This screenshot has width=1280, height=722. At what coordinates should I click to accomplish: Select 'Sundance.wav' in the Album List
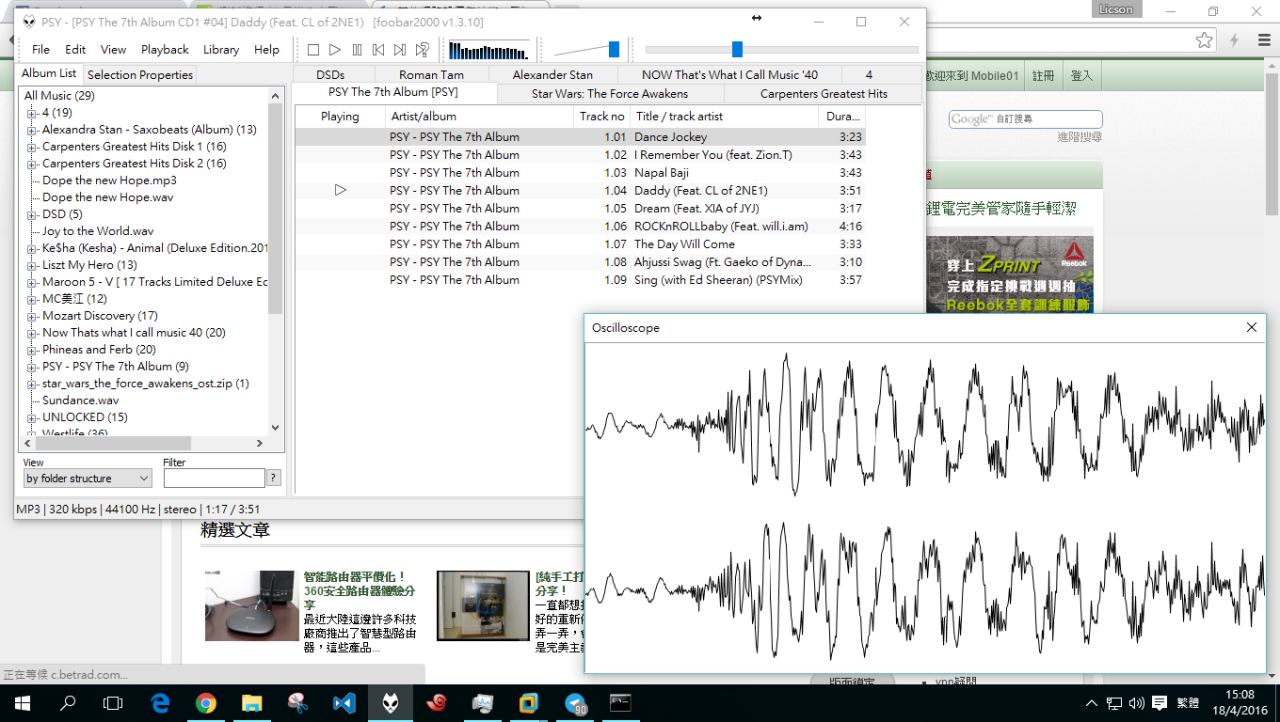tap(80, 401)
